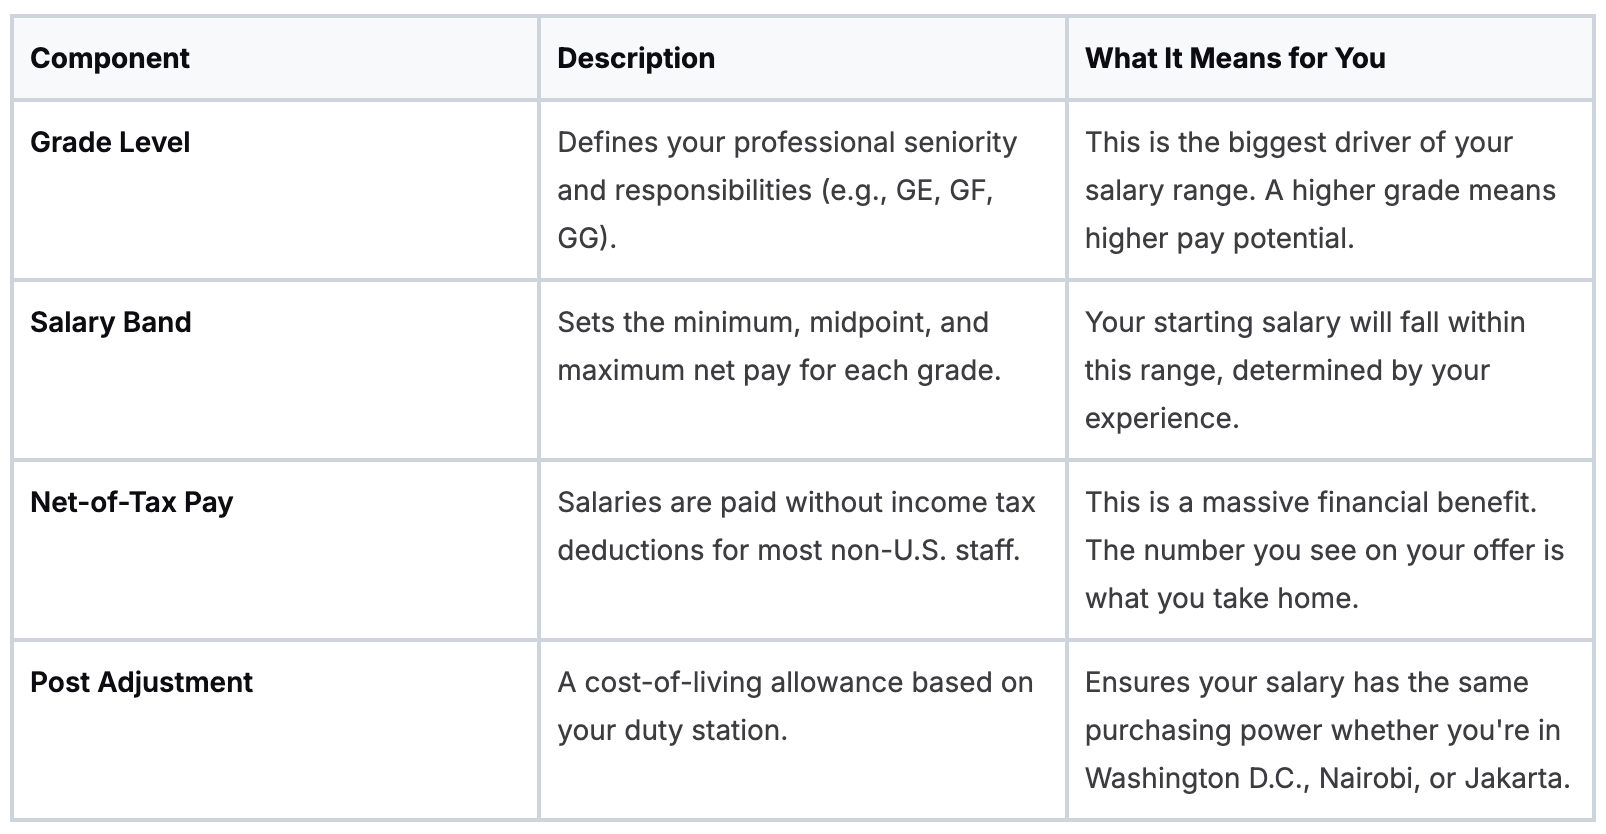
Task: Select the Grade Level row label
Action: click(110, 142)
